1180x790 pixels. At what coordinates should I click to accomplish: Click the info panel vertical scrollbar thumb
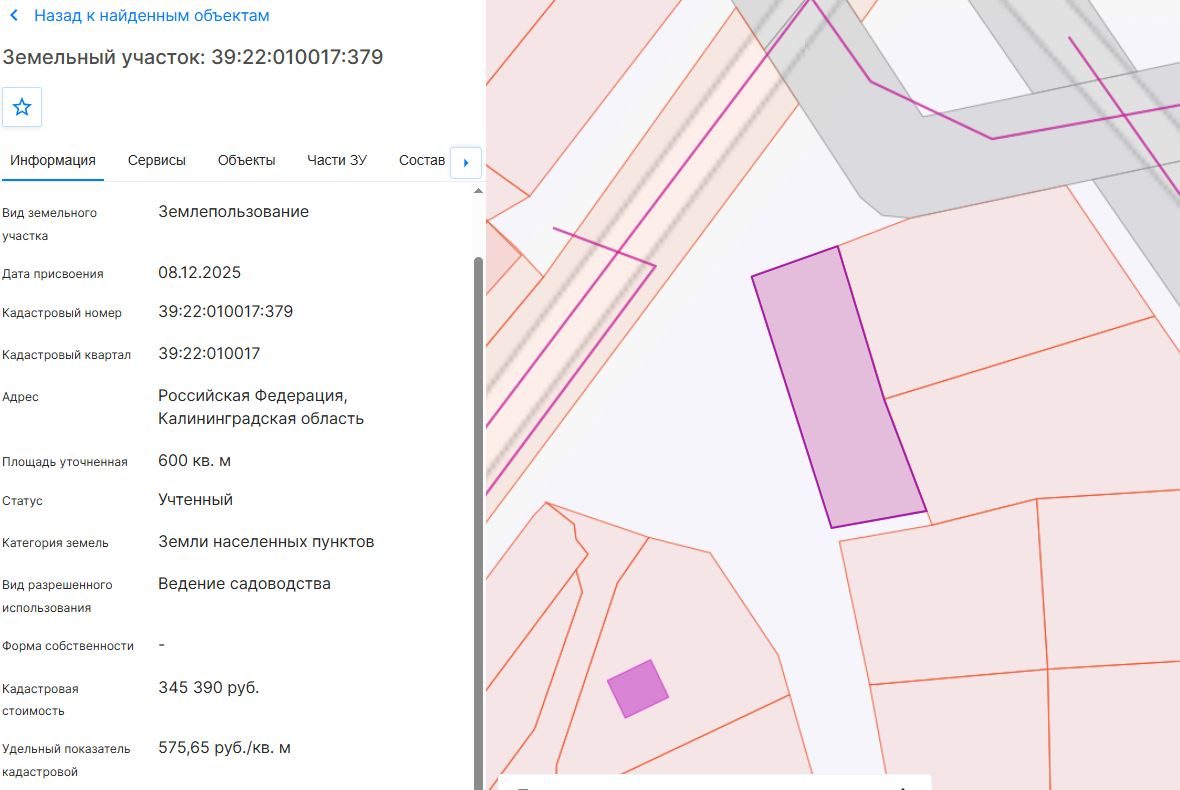[x=478, y=523]
